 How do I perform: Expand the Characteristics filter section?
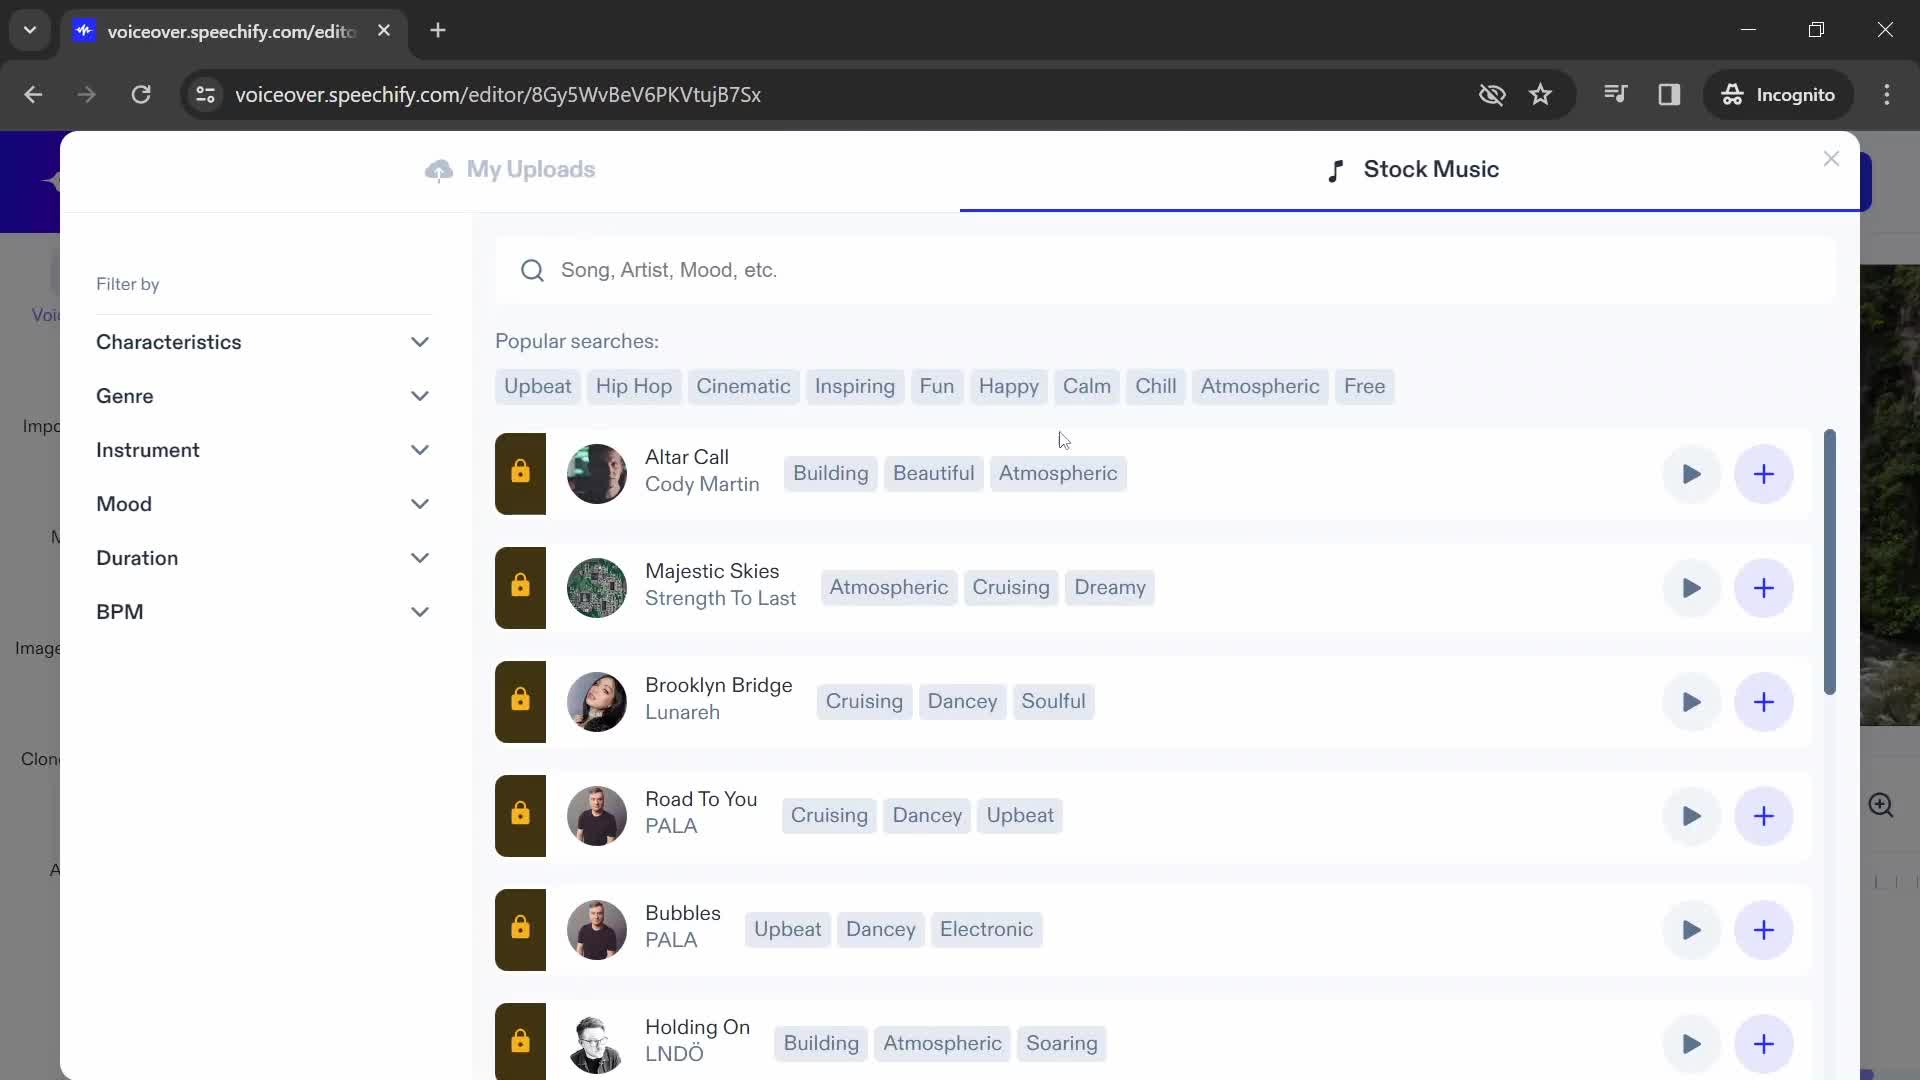261,342
